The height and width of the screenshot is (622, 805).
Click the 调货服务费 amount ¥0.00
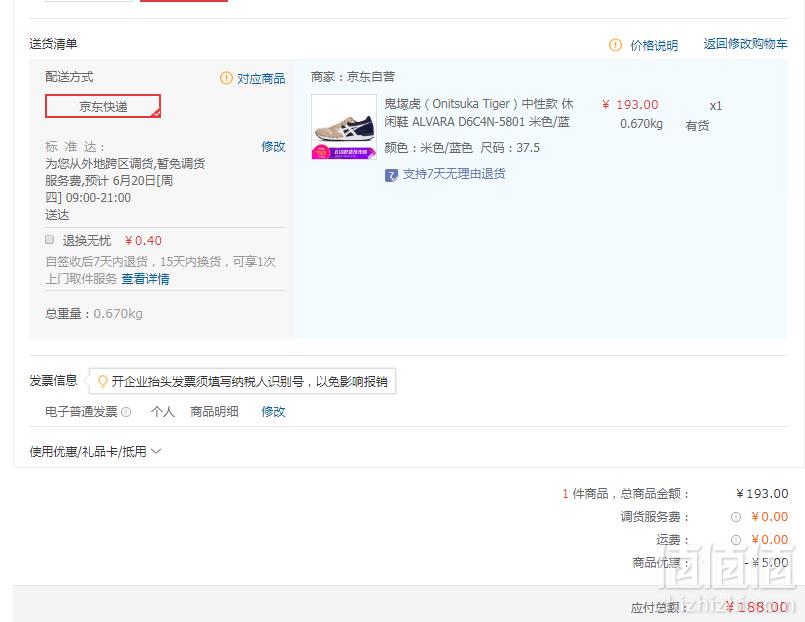(770, 517)
